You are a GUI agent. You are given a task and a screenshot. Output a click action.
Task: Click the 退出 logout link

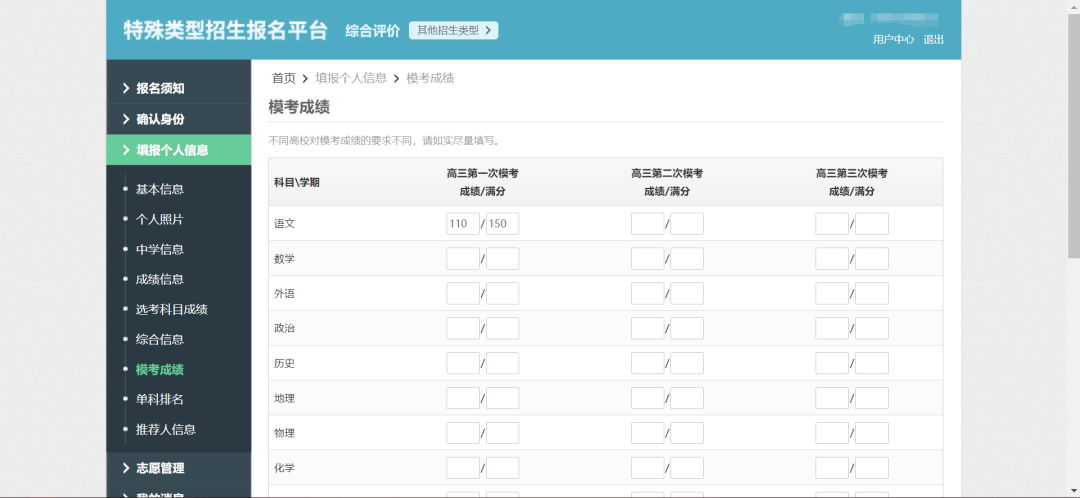click(x=933, y=39)
